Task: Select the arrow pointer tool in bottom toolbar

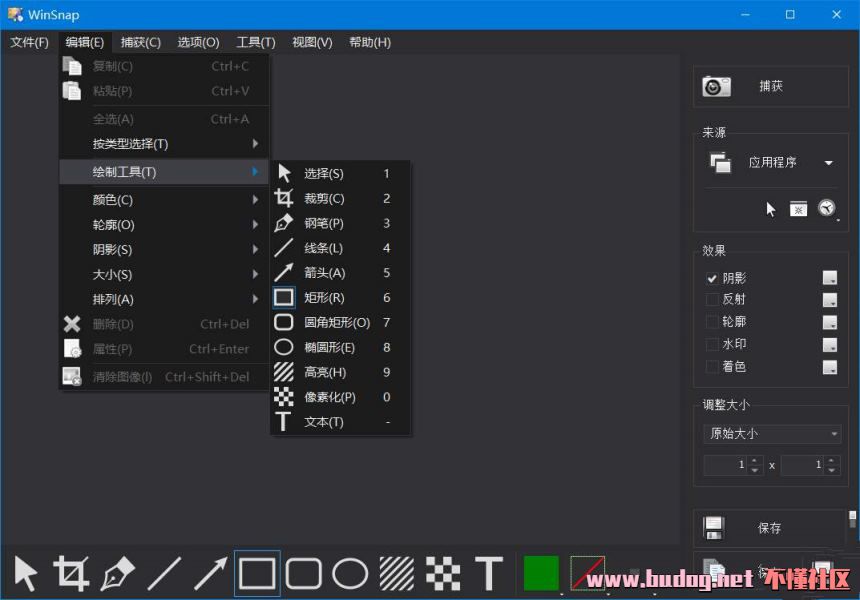Action: coord(26,574)
